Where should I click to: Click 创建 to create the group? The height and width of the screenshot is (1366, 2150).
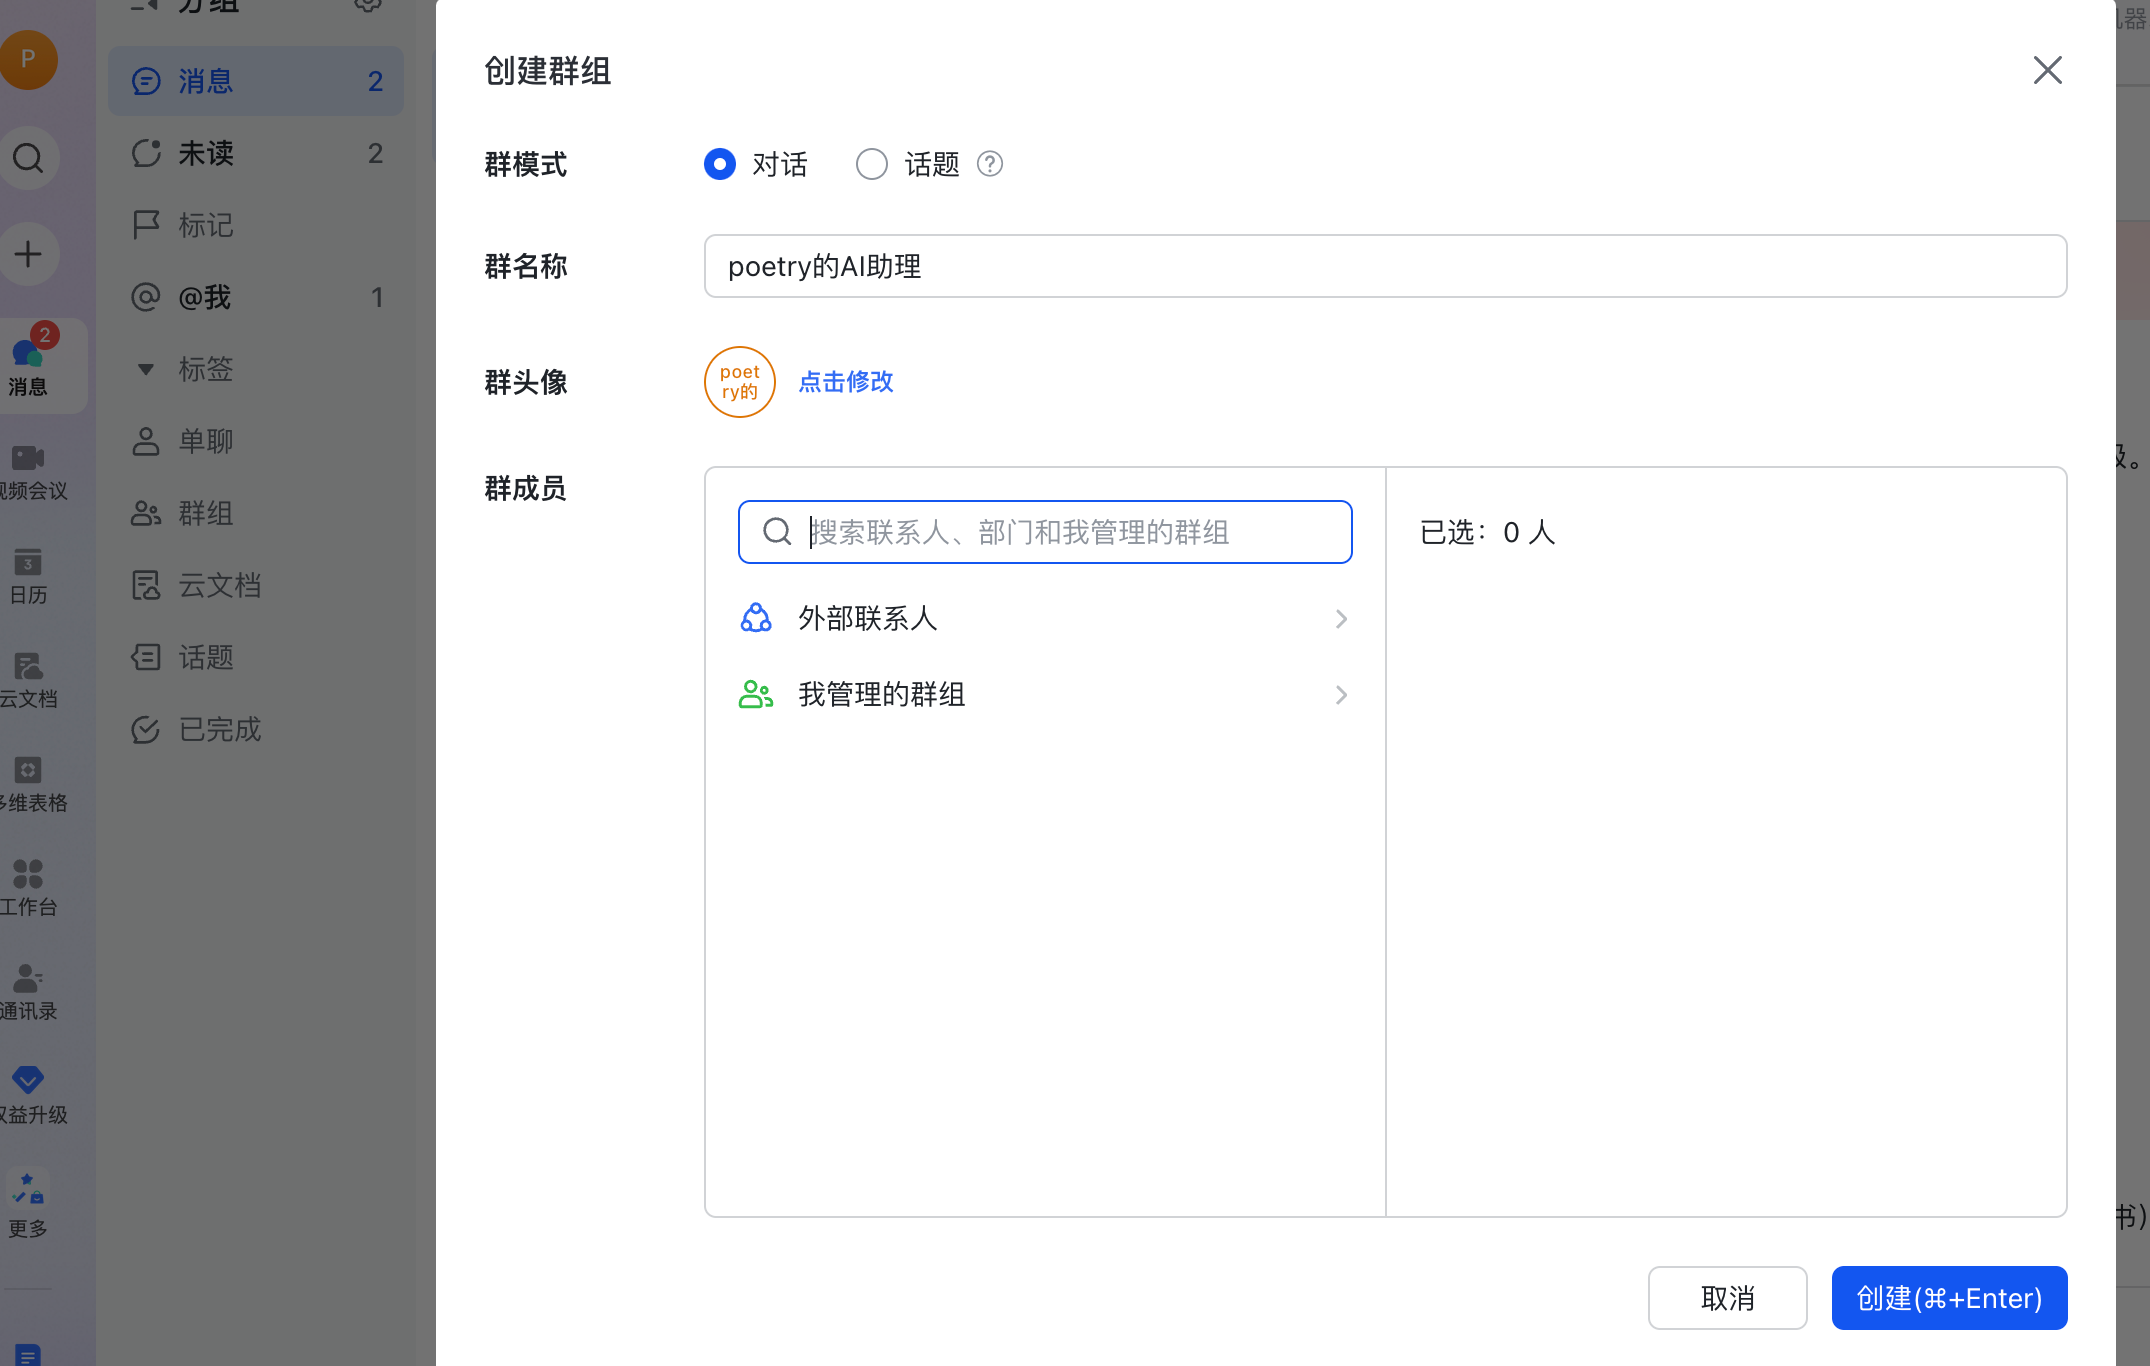coord(1948,1297)
